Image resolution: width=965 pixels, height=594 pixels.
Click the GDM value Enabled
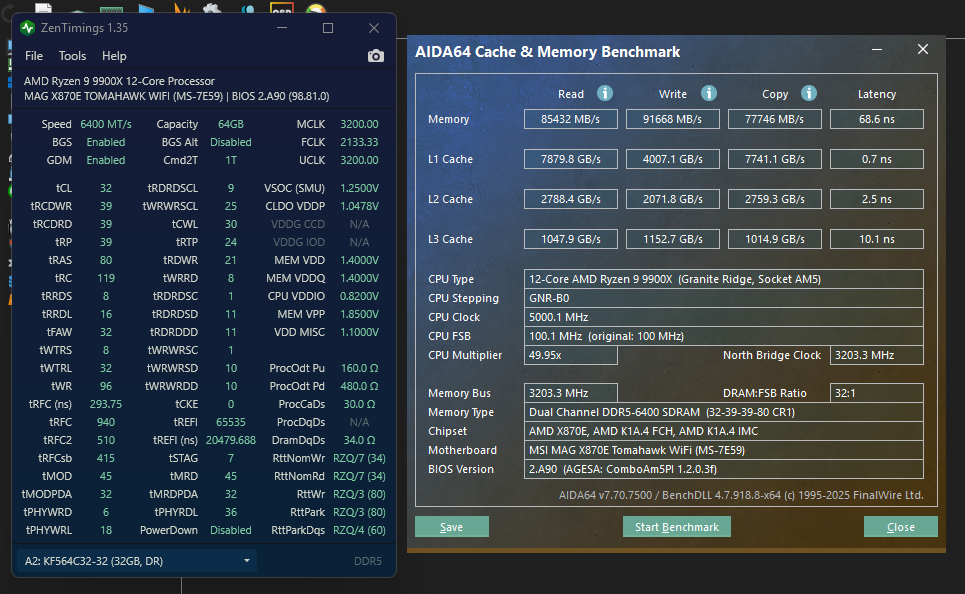pos(106,160)
